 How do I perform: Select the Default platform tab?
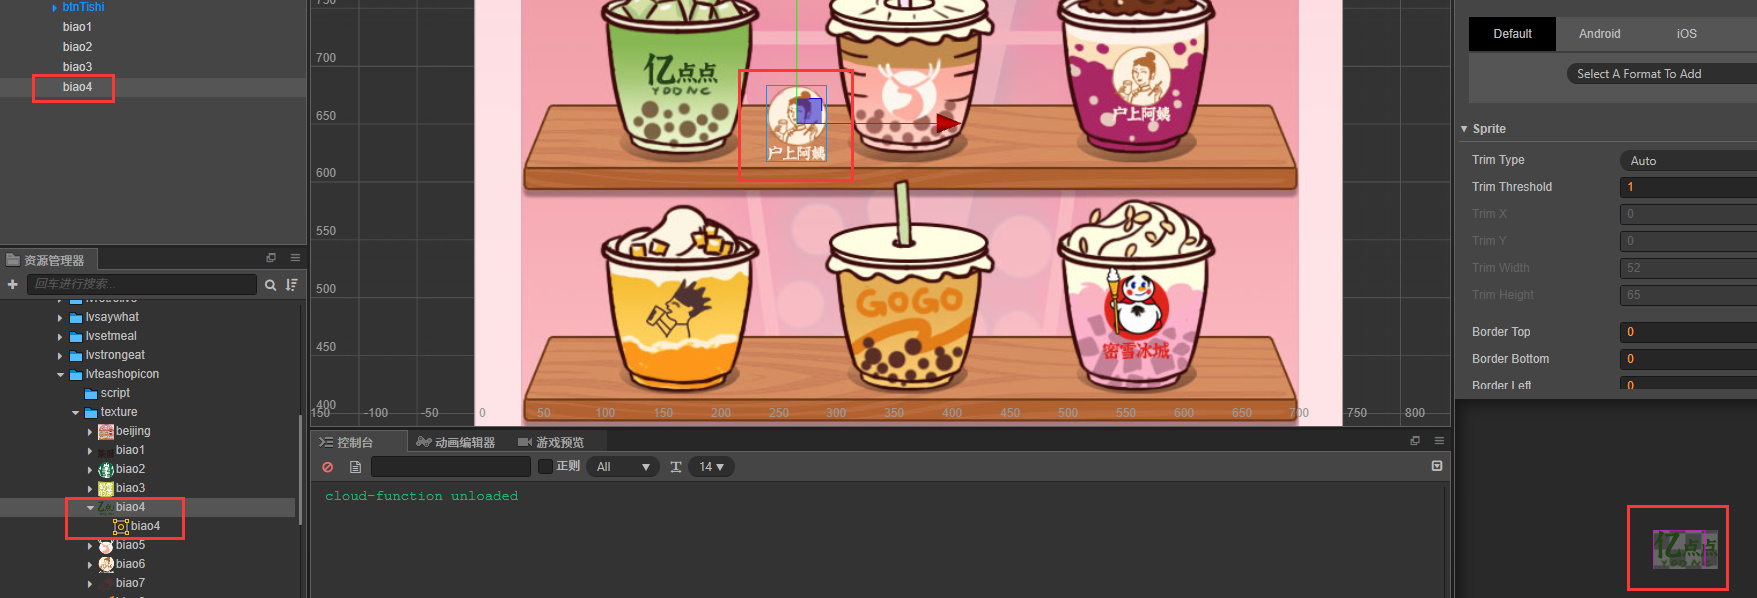pyautogui.click(x=1512, y=34)
